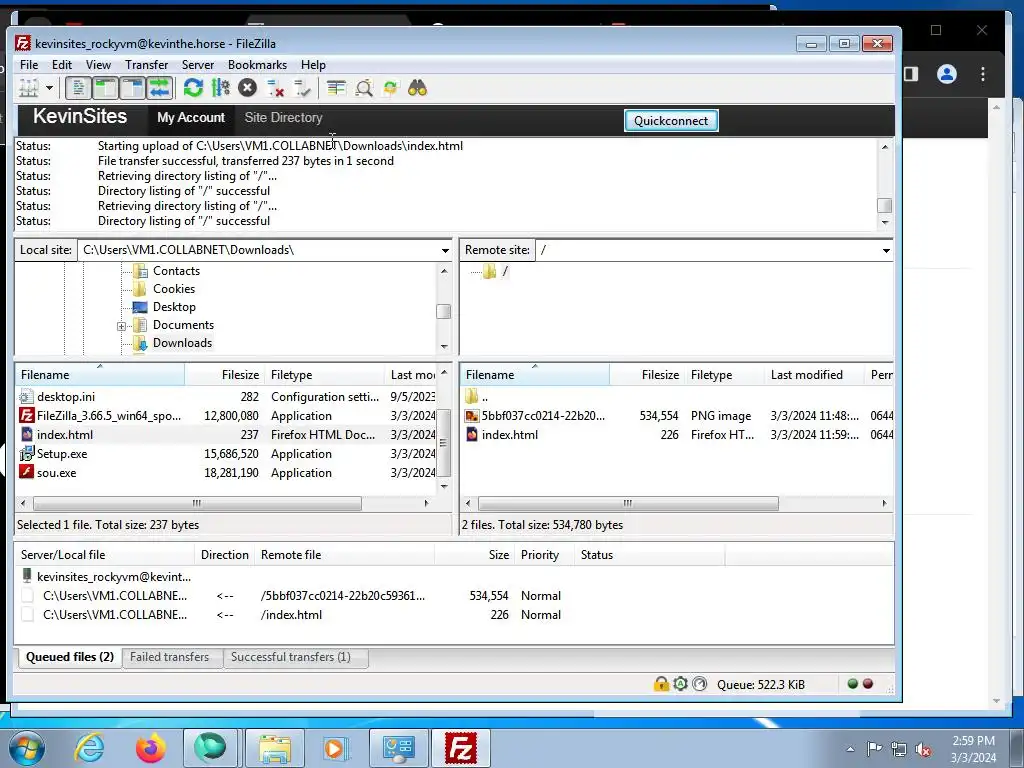Open the filename filters dialog
Screen dimensions: 1024x768
[x=336, y=88]
